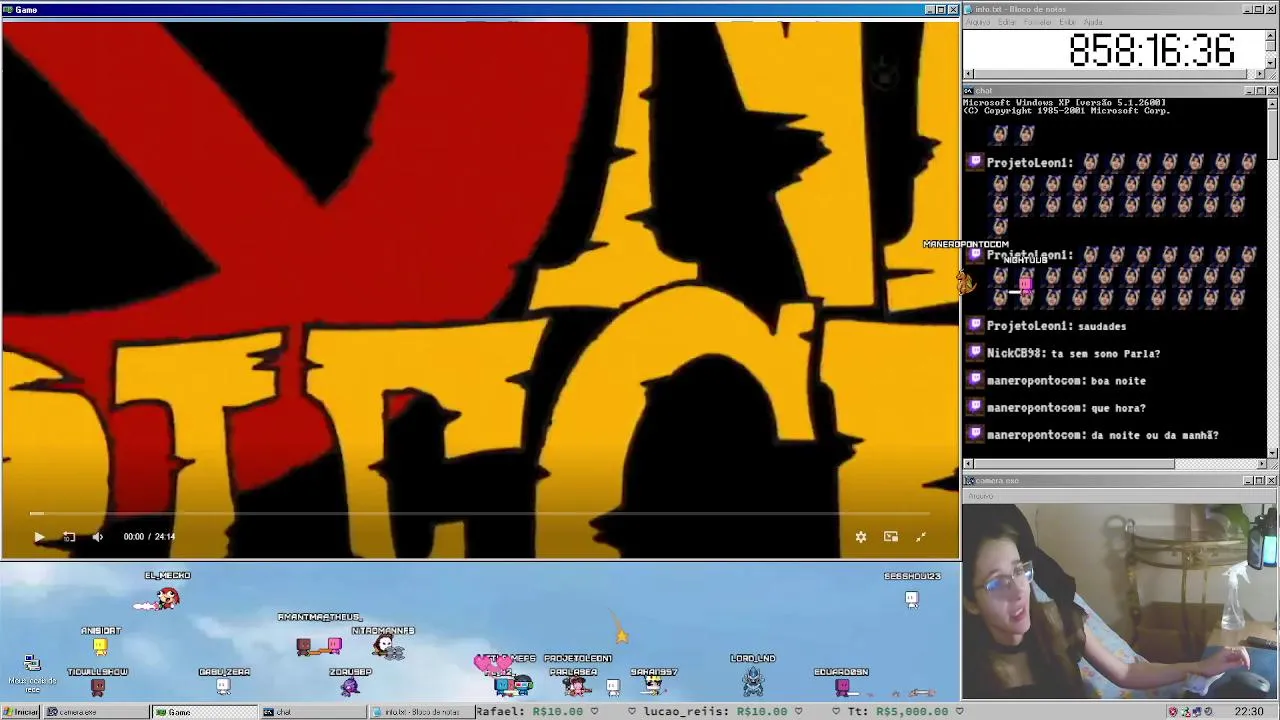Click the NTAOMANNFS masked avatar

[x=388, y=648]
